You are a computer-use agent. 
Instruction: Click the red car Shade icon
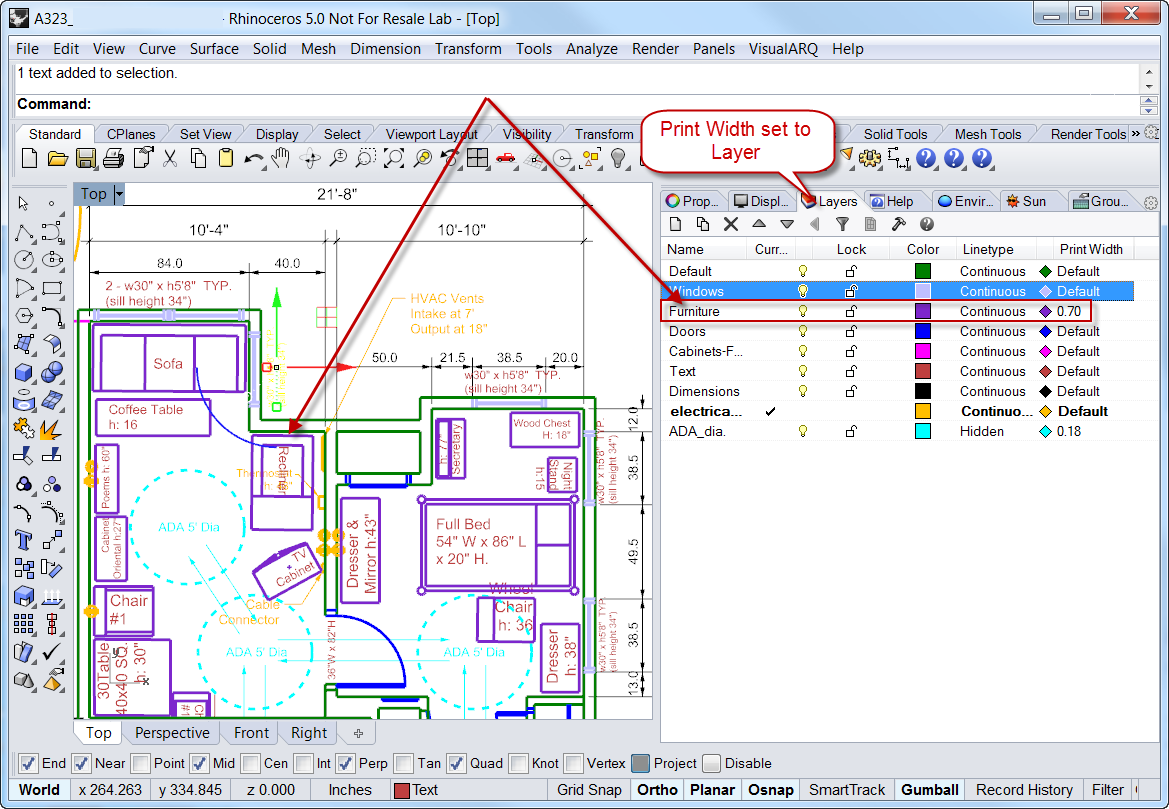[x=505, y=157]
